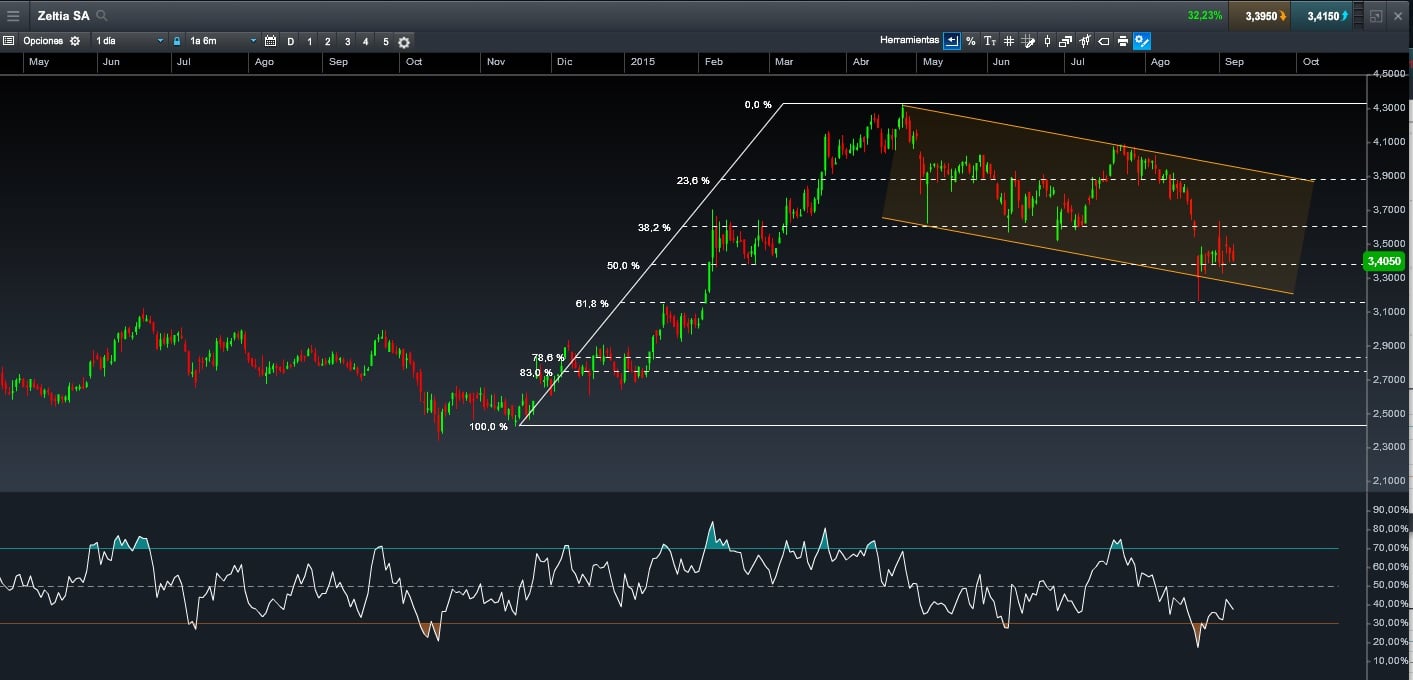Image resolution: width=1413 pixels, height=680 pixels.
Task: Select the price label tag tool
Action: [x=1104, y=41]
